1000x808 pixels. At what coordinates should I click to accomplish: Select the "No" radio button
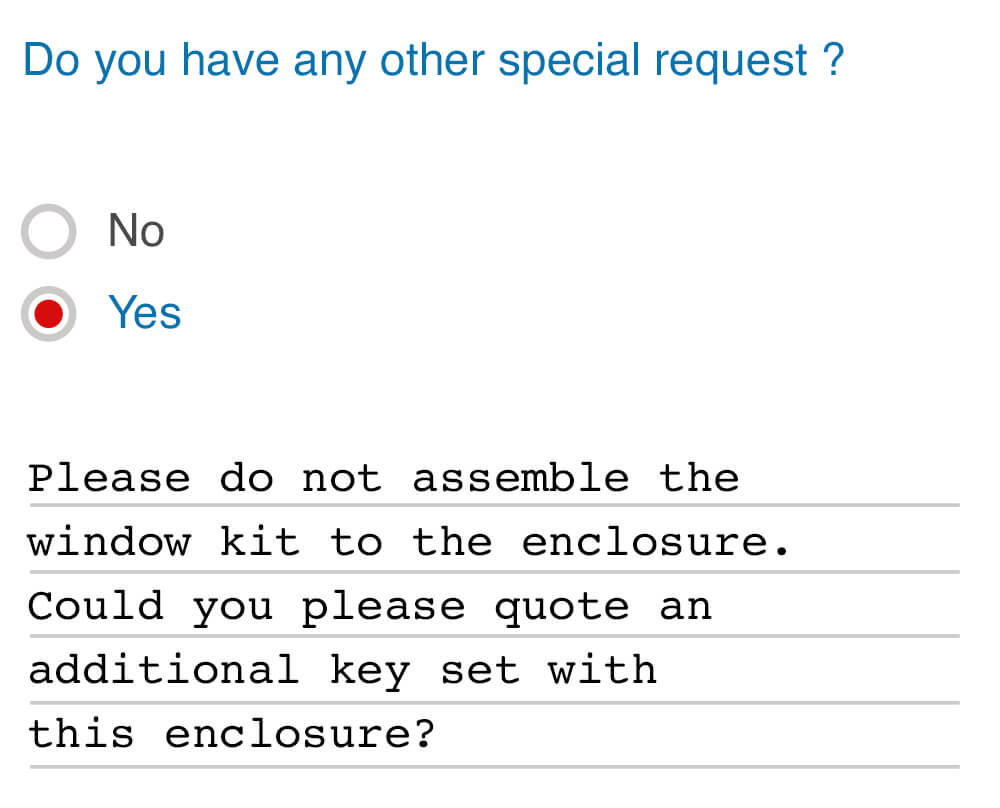tap(48, 232)
